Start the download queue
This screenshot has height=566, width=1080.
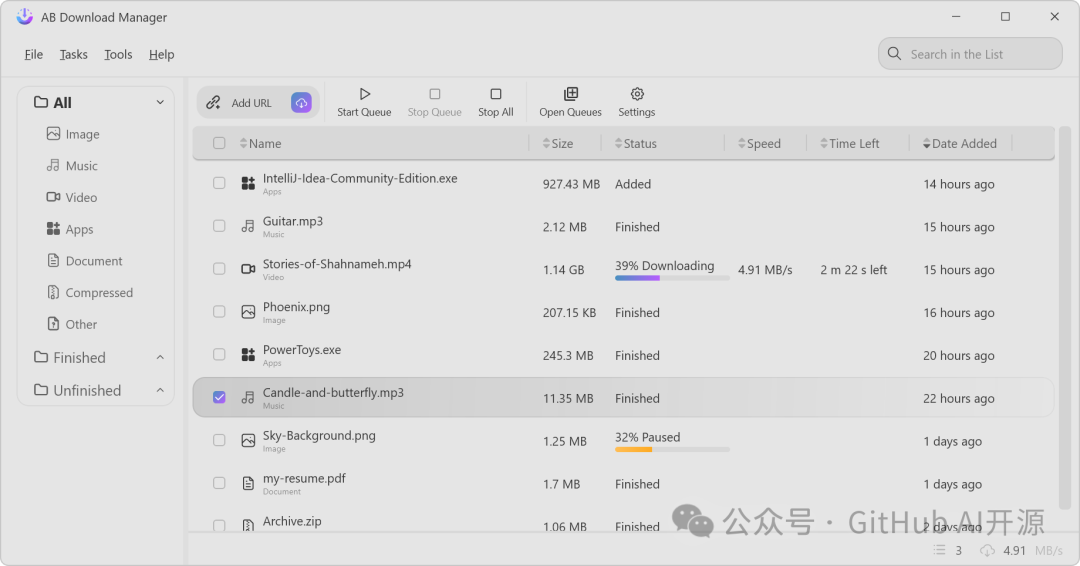[364, 102]
